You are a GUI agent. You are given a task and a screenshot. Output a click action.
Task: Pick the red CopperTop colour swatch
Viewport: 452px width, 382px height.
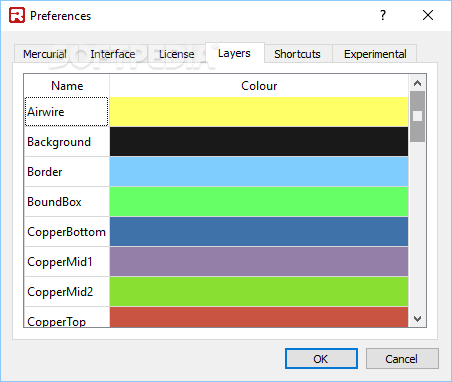pos(259,317)
